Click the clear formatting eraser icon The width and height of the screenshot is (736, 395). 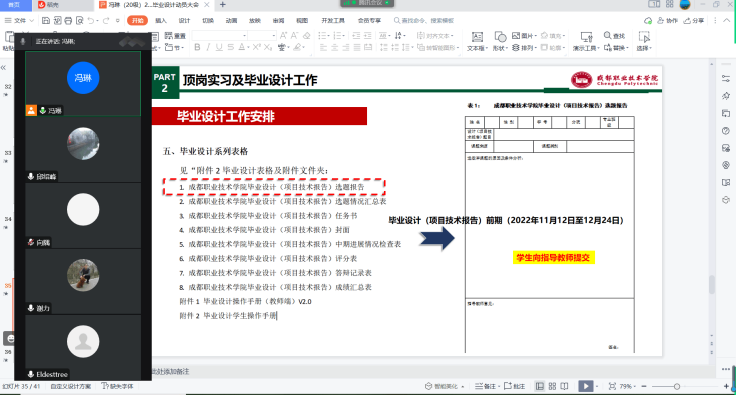click(307, 36)
